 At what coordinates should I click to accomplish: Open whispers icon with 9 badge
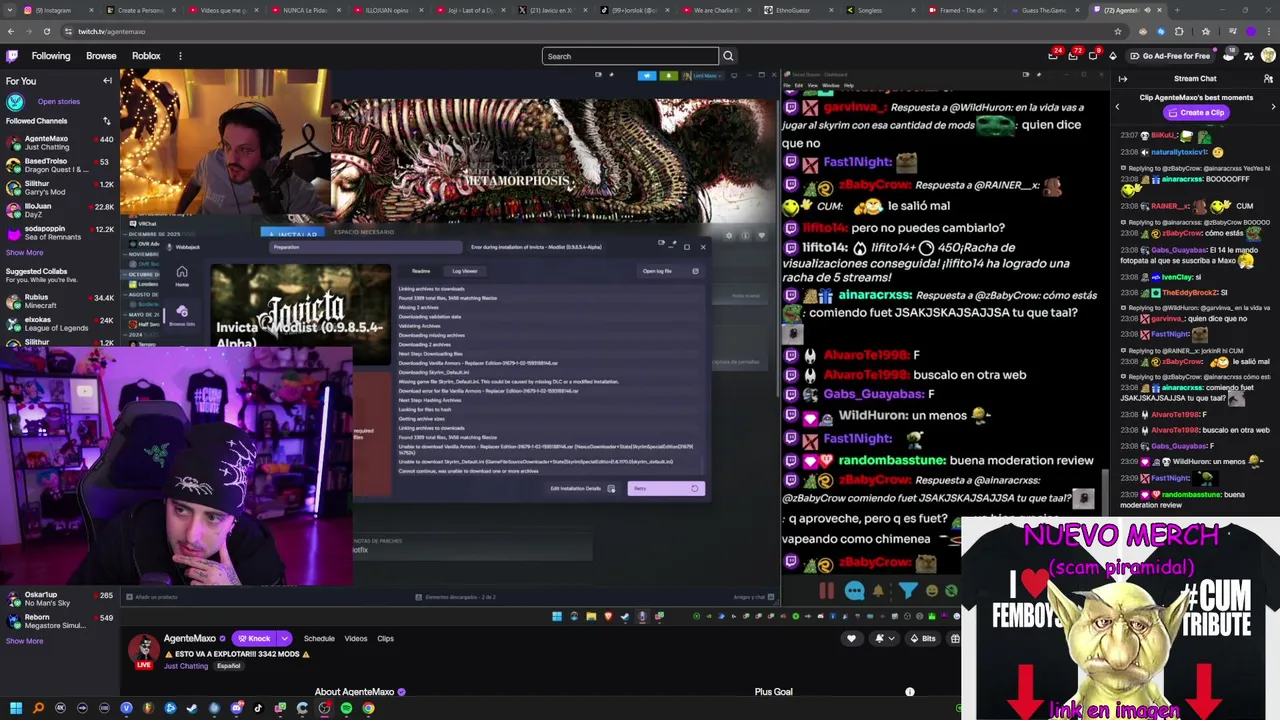(1093, 56)
